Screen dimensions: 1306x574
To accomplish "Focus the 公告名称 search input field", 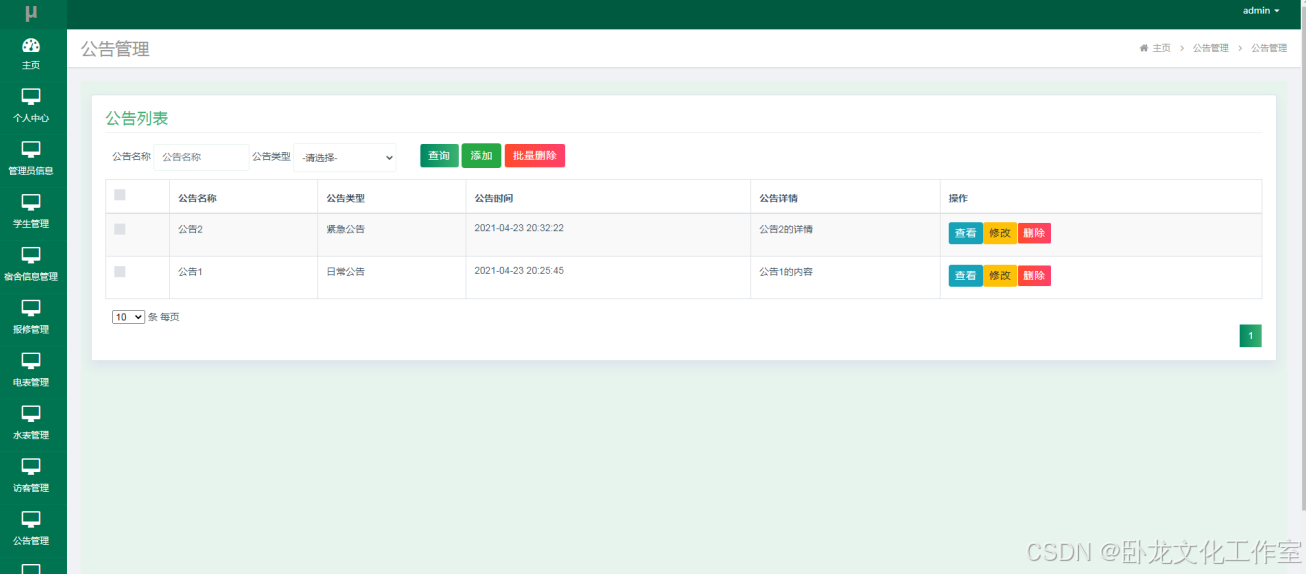I will [x=201, y=157].
